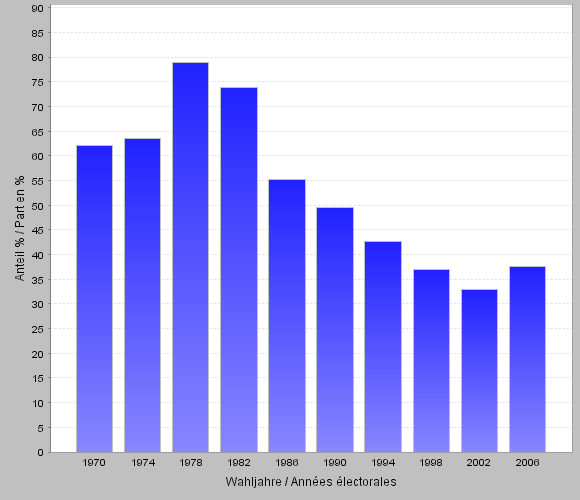Click the 1990 x-axis year label
580x500 pixels.
[x=335, y=463]
